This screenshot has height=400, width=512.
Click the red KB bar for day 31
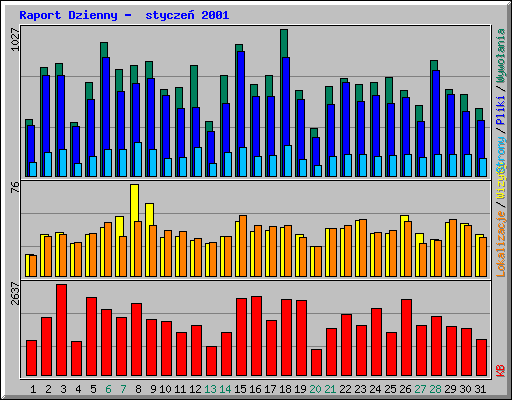[481, 358]
